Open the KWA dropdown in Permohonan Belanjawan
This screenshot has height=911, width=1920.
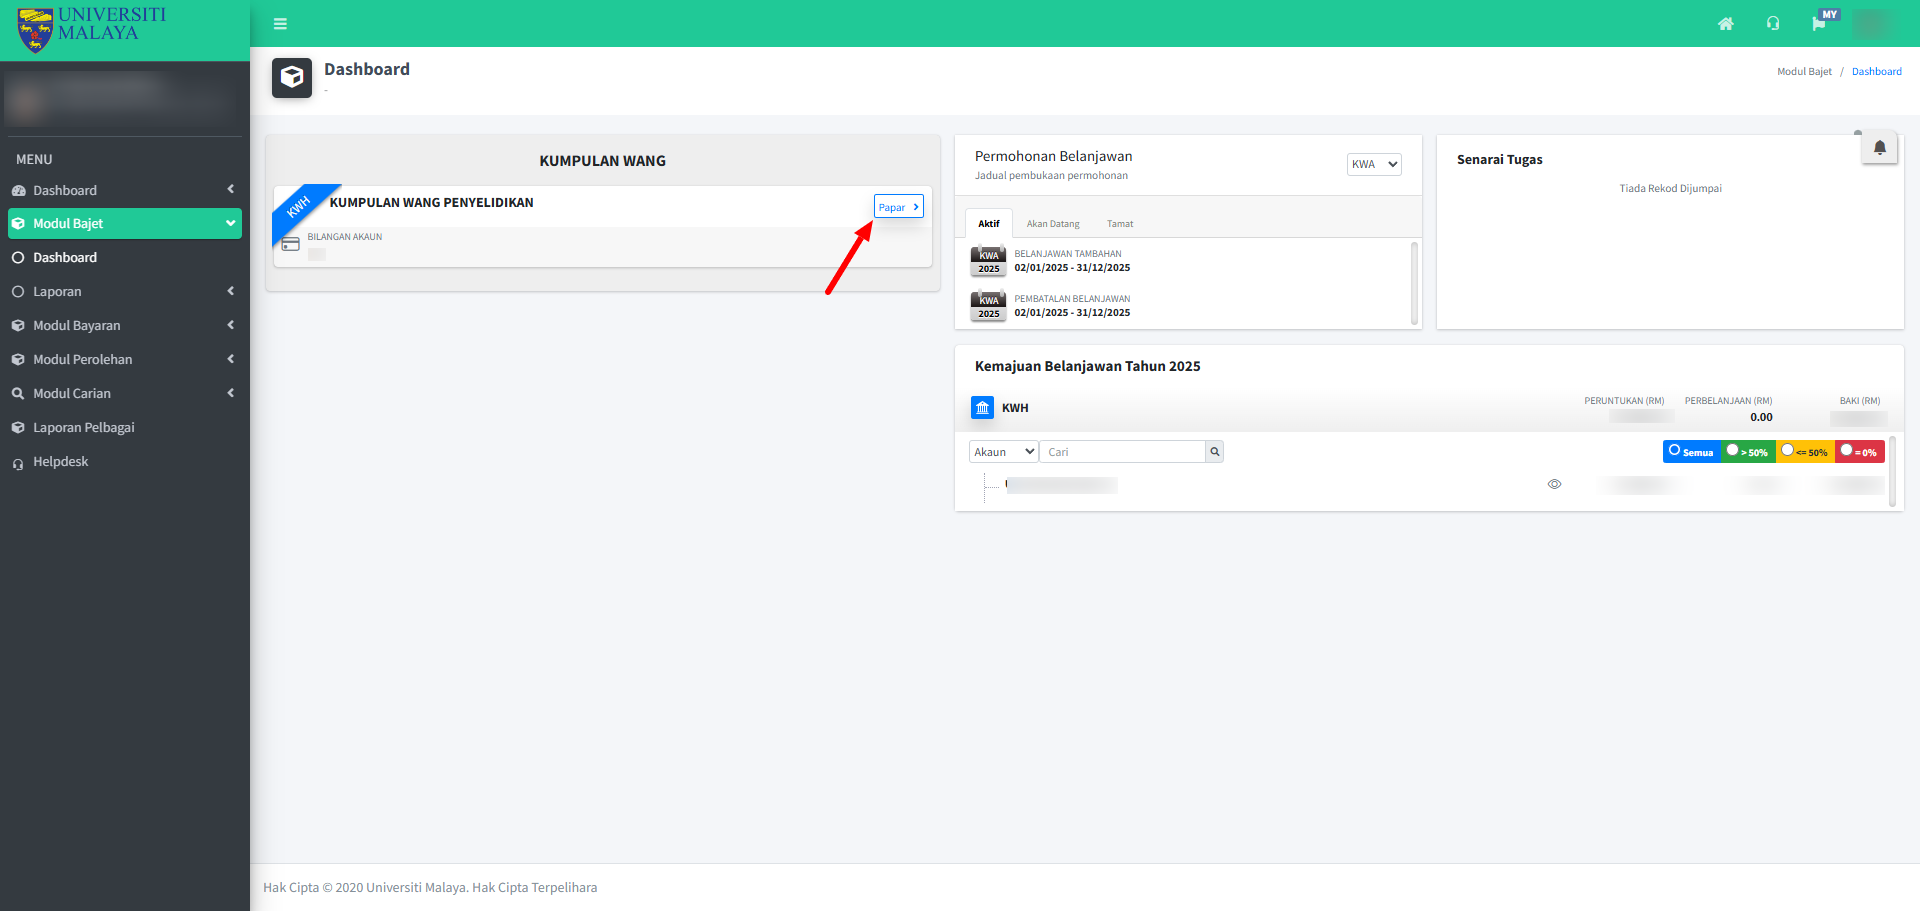point(1374,164)
